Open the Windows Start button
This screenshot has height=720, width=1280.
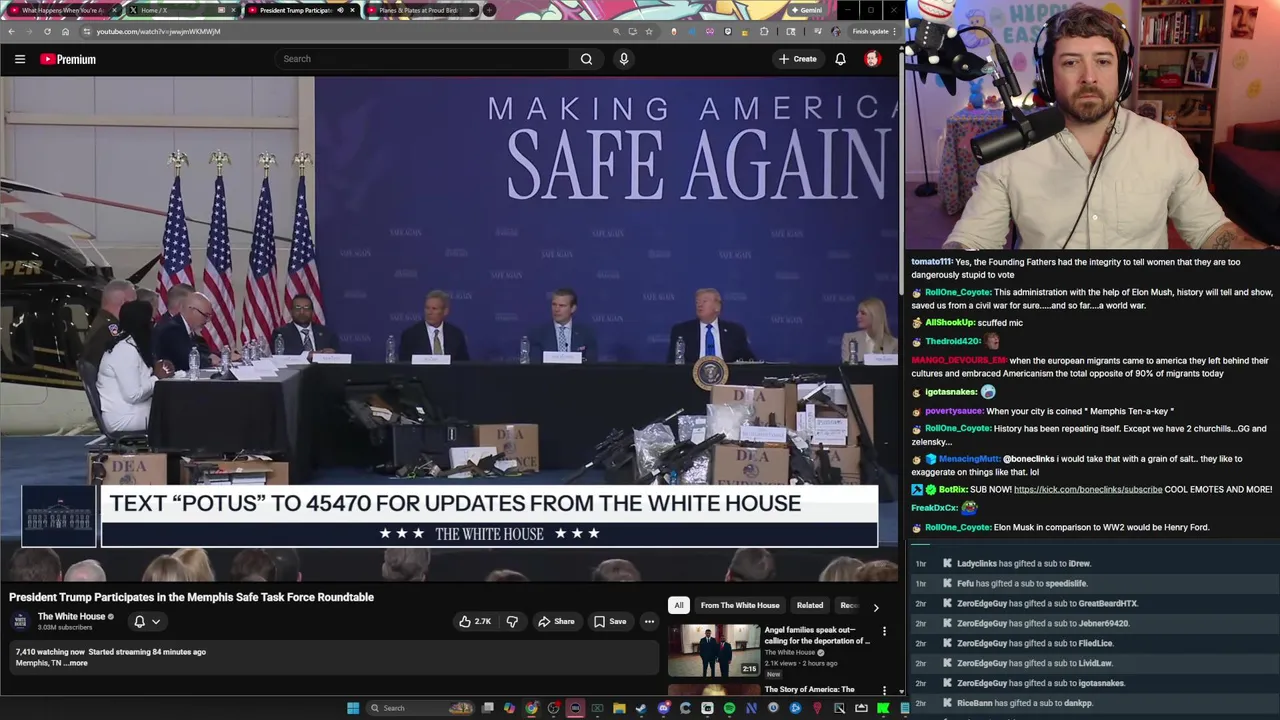[353, 708]
